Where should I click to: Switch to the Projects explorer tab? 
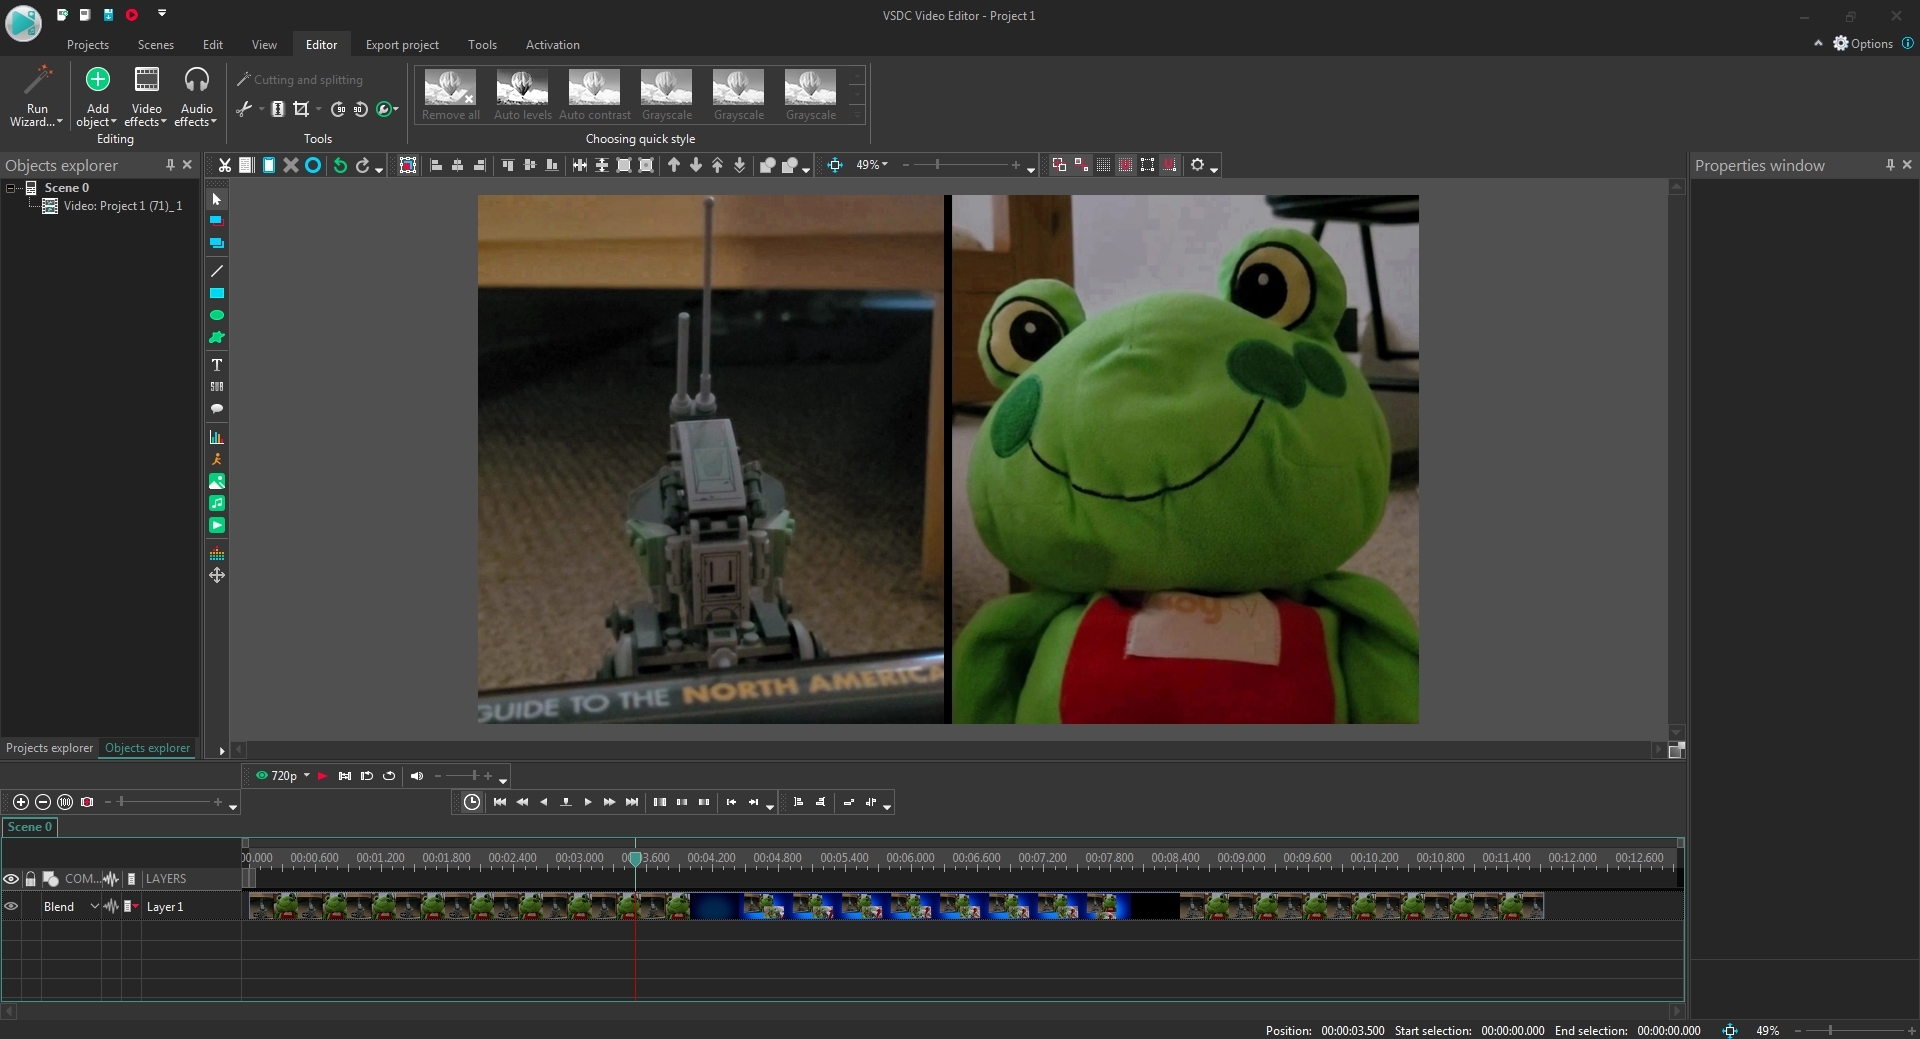(x=48, y=748)
